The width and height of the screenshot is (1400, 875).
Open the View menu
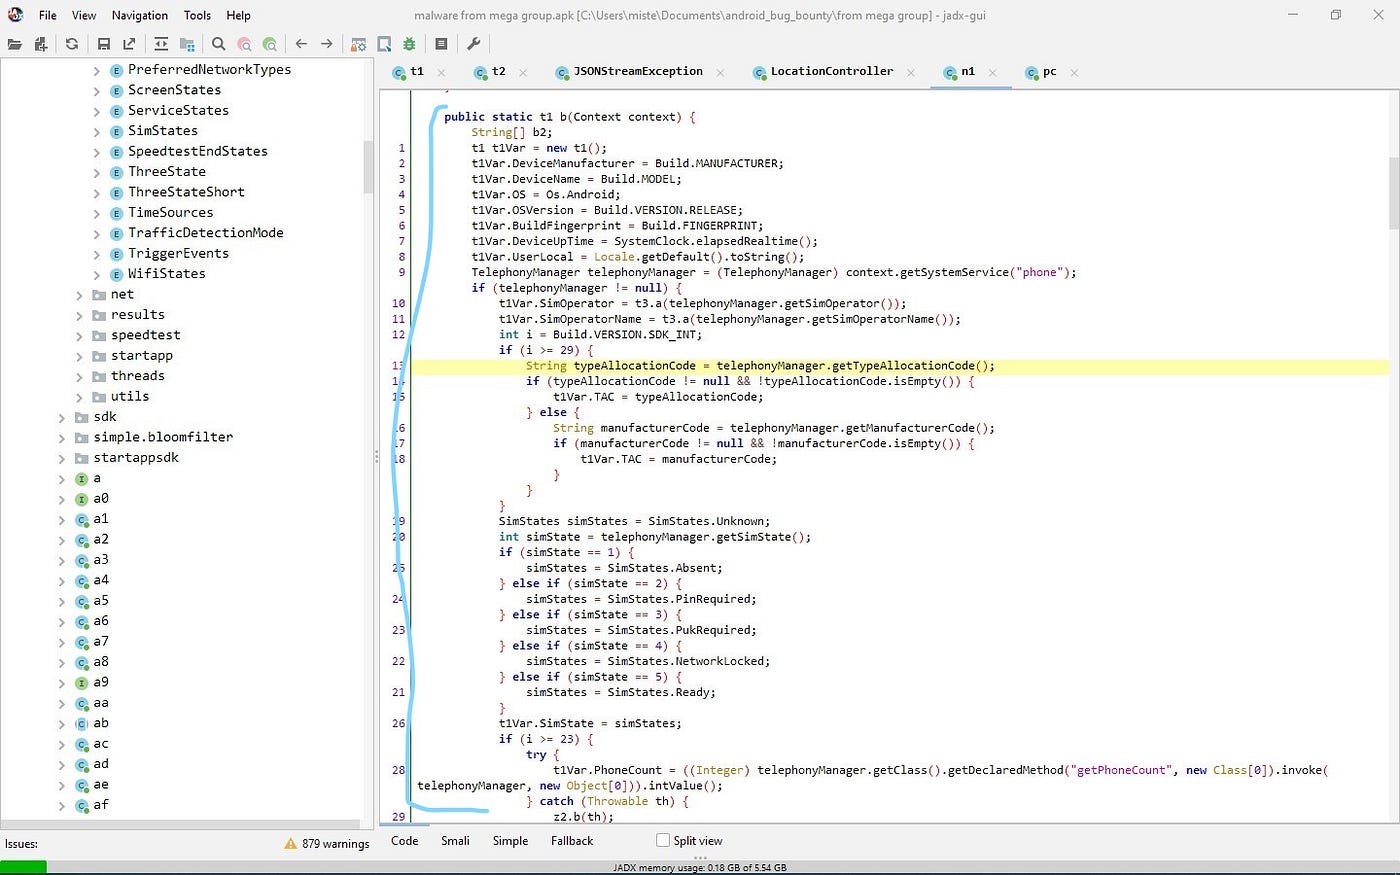click(84, 15)
